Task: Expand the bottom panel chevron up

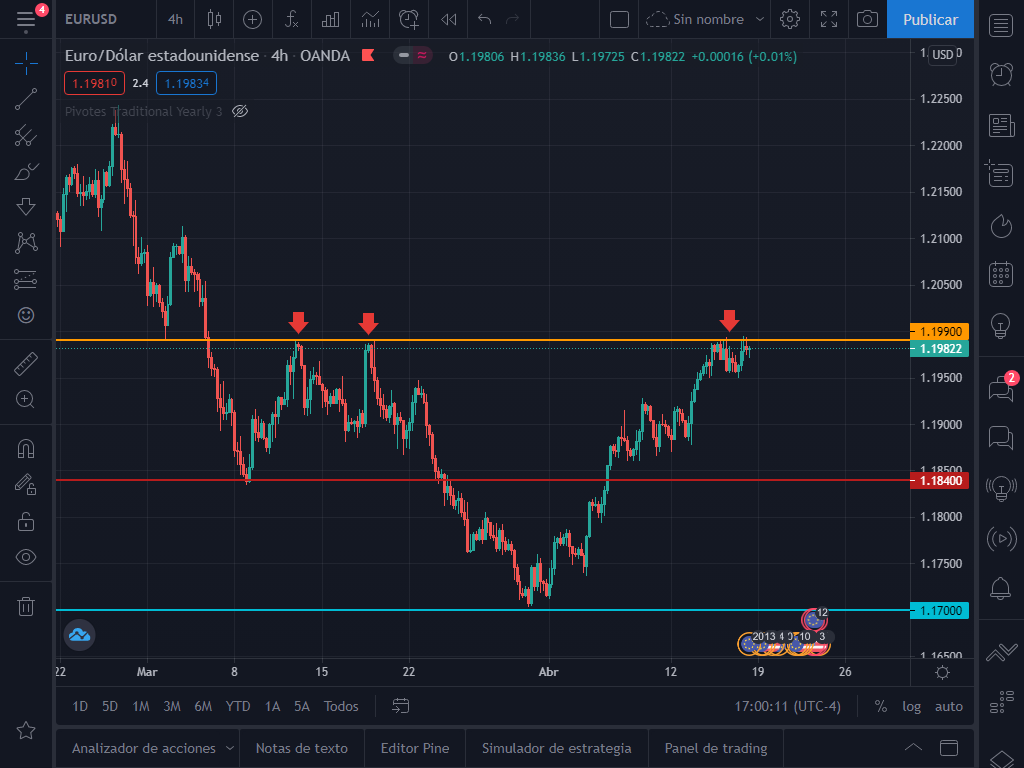Action: click(913, 748)
